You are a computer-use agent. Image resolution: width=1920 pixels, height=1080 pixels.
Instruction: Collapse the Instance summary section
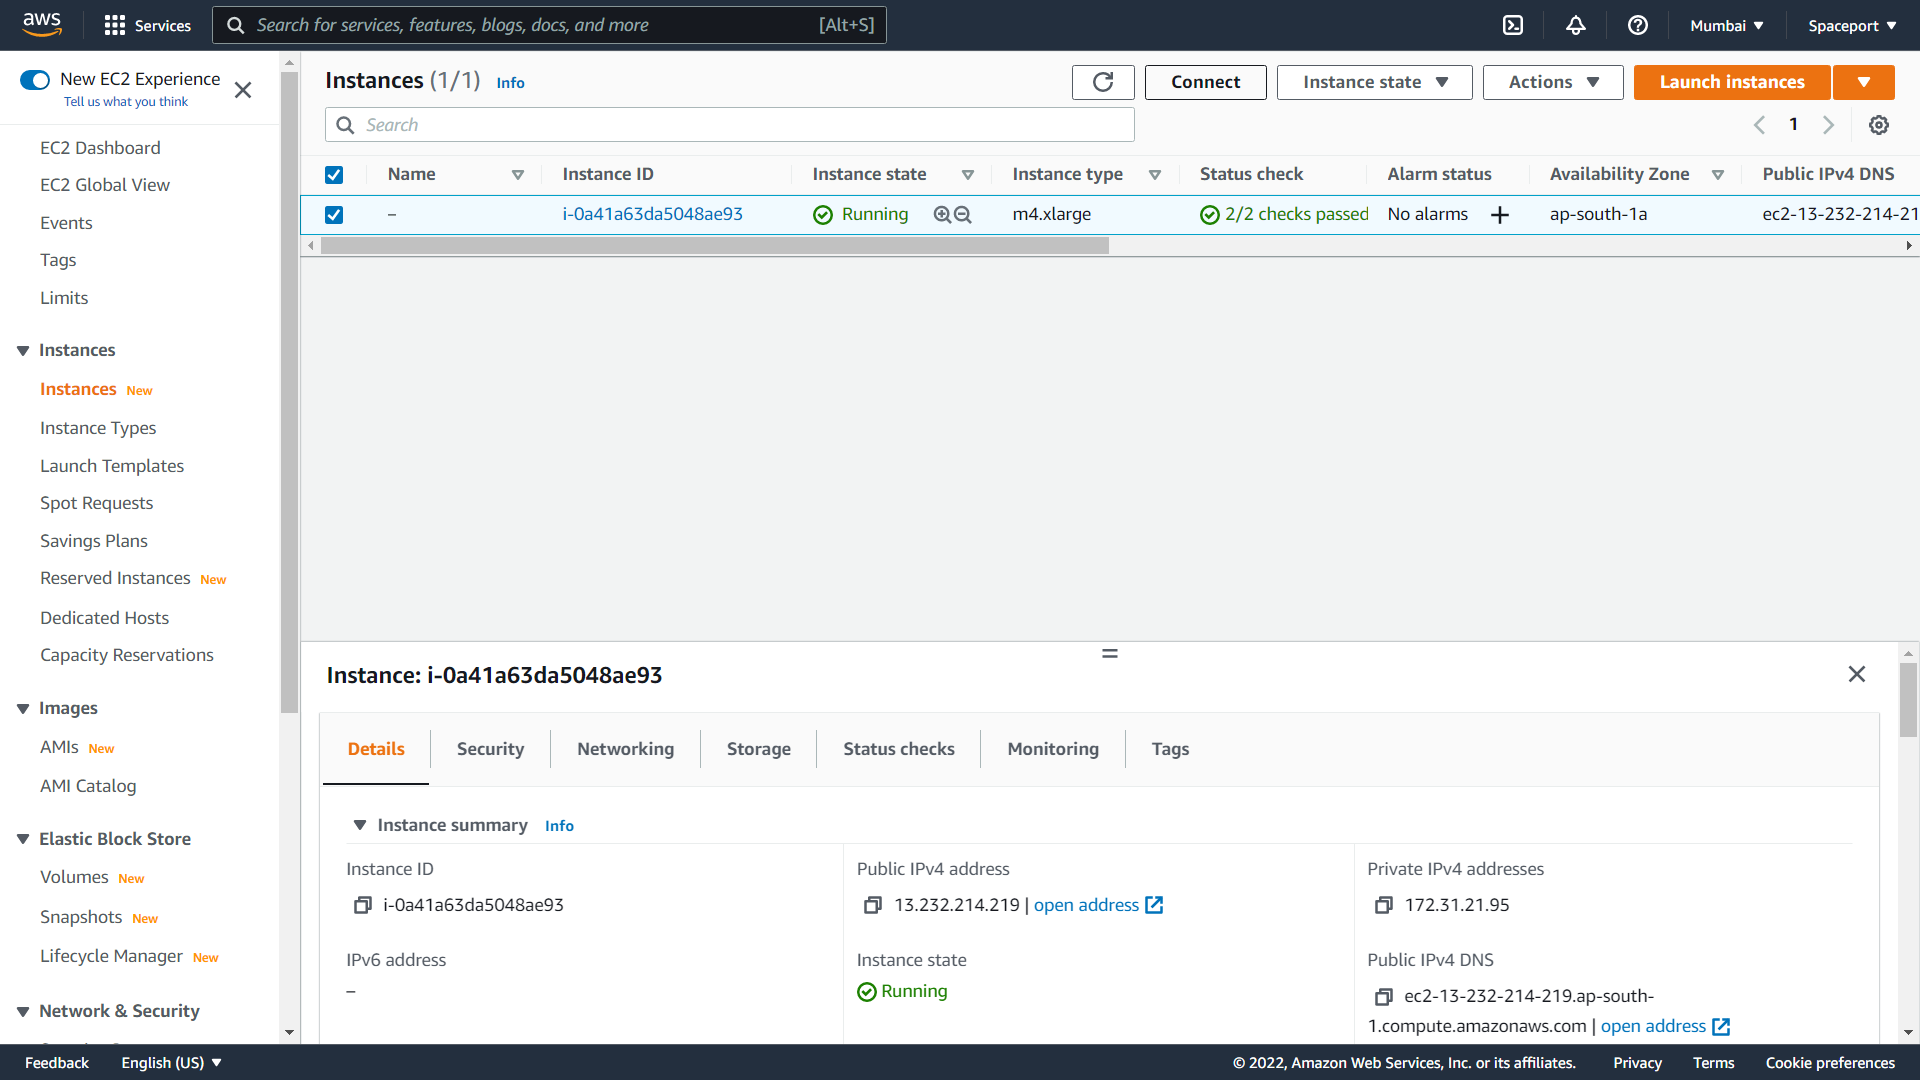360,825
